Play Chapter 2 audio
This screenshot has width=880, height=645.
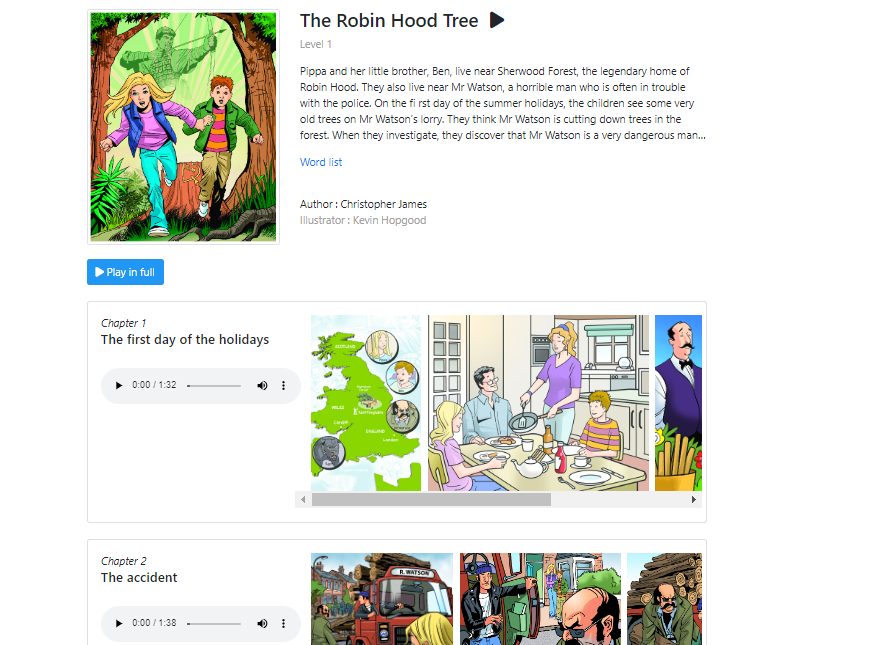click(118, 624)
